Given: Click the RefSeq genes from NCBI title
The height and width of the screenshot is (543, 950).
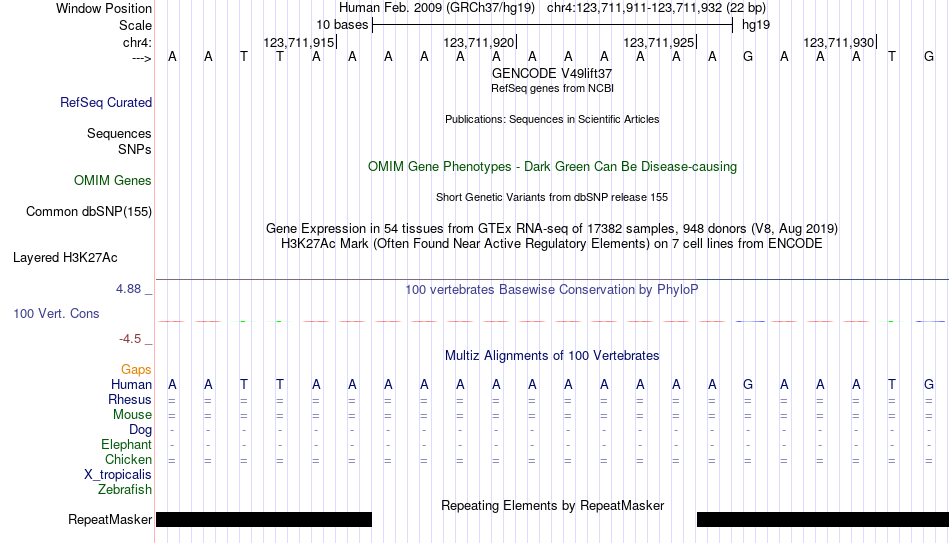Looking at the screenshot, I should [553, 88].
